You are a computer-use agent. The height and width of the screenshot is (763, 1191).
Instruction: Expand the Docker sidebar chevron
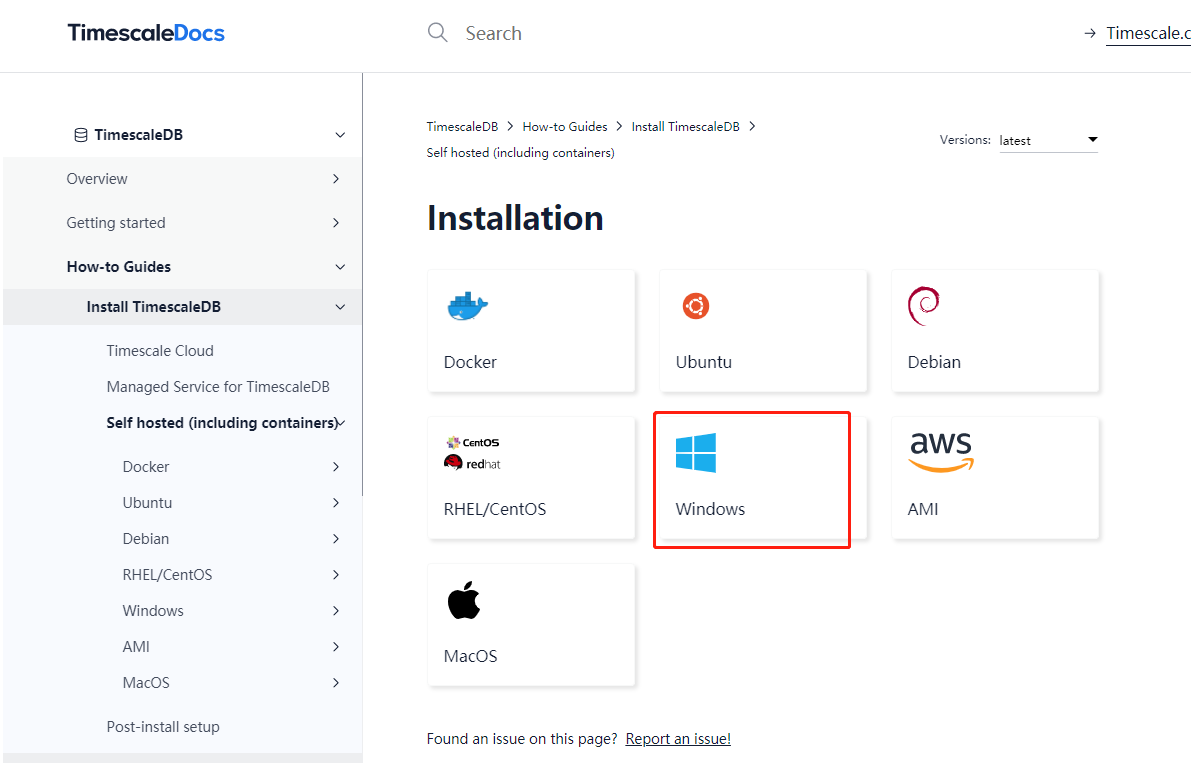tap(336, 467)
